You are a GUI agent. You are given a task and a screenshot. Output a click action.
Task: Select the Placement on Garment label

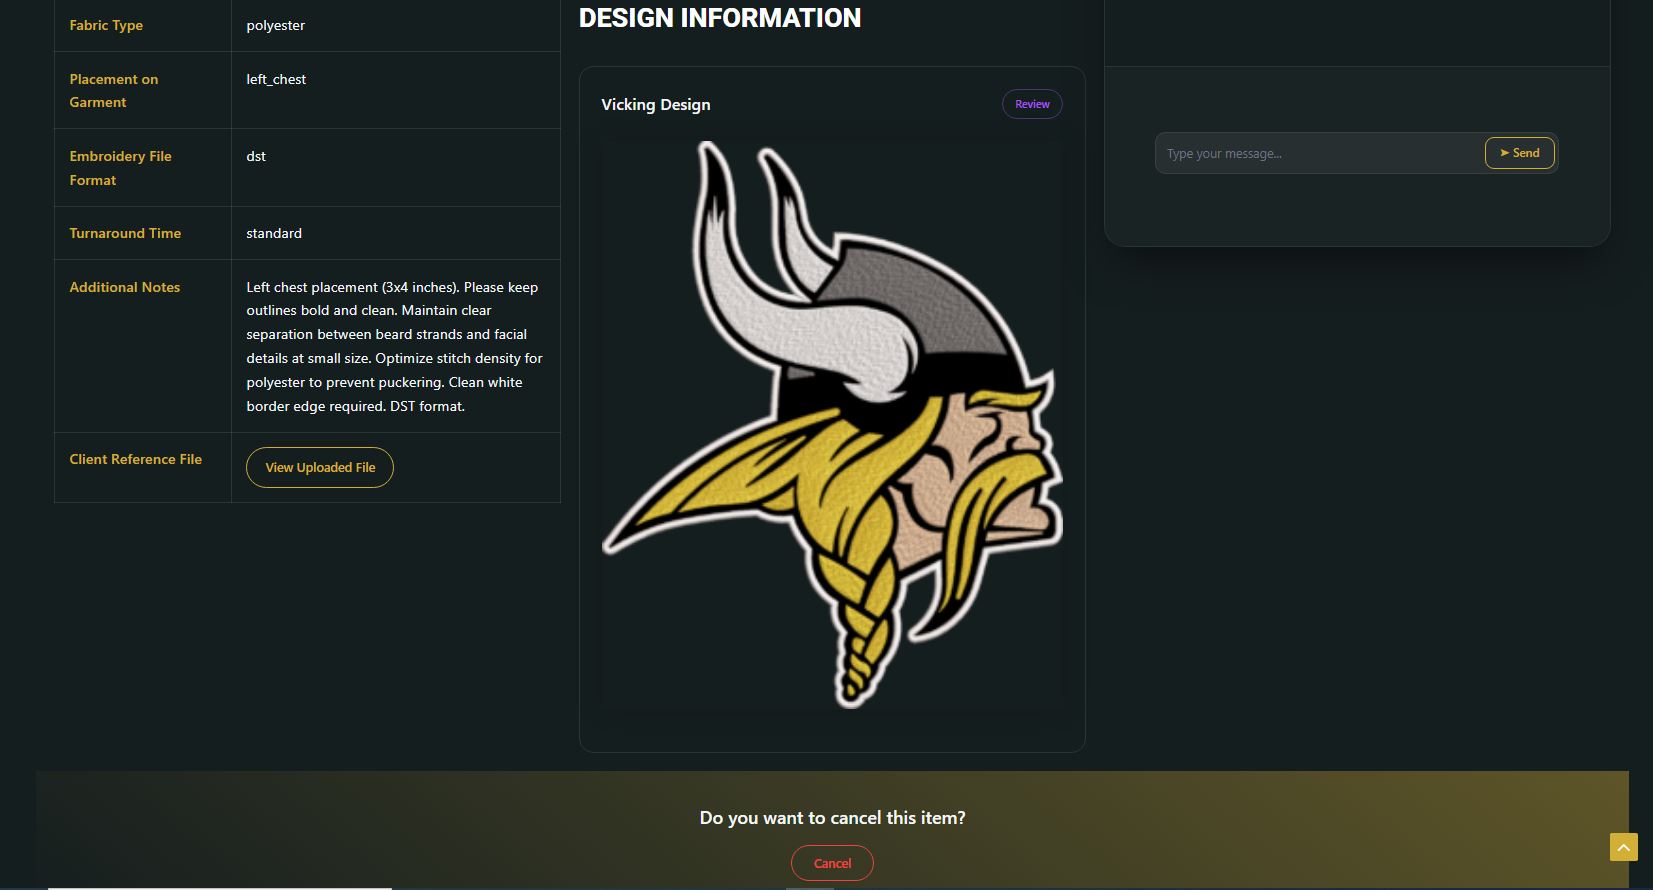(x=113, y=91)
